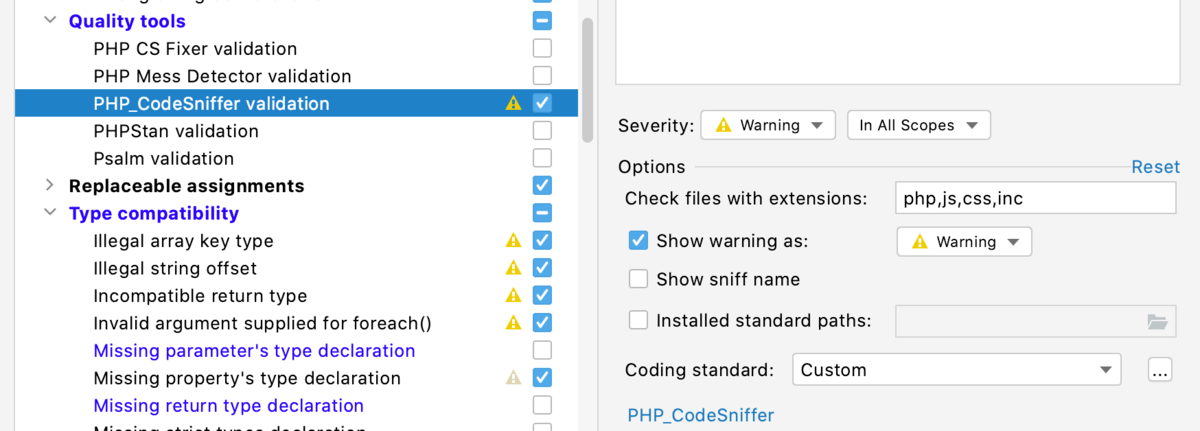Open Severity Warning dropdown
This screenshot has width=1200, height=431.
(768, 125)
